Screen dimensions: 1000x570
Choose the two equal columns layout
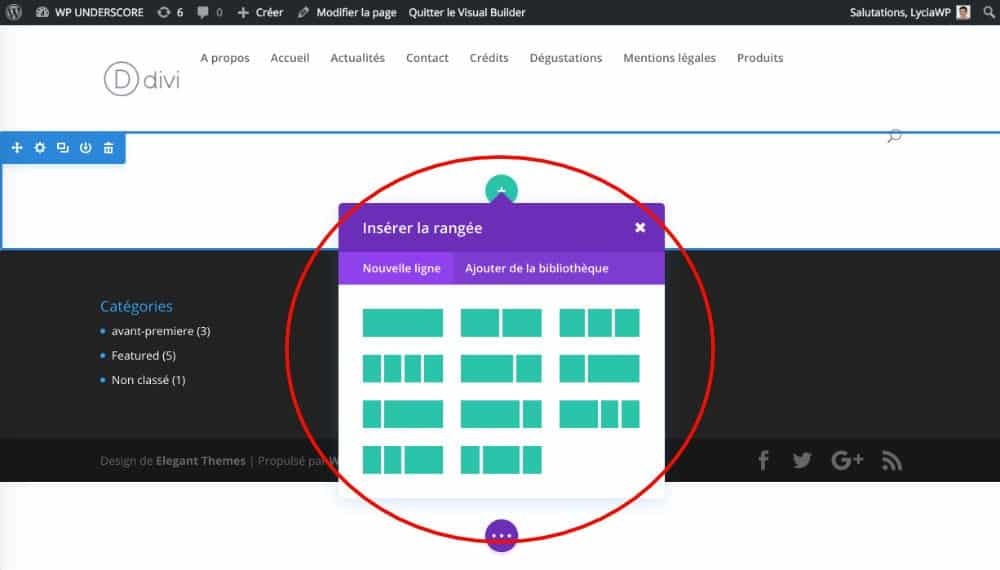(x=501, y=323)
